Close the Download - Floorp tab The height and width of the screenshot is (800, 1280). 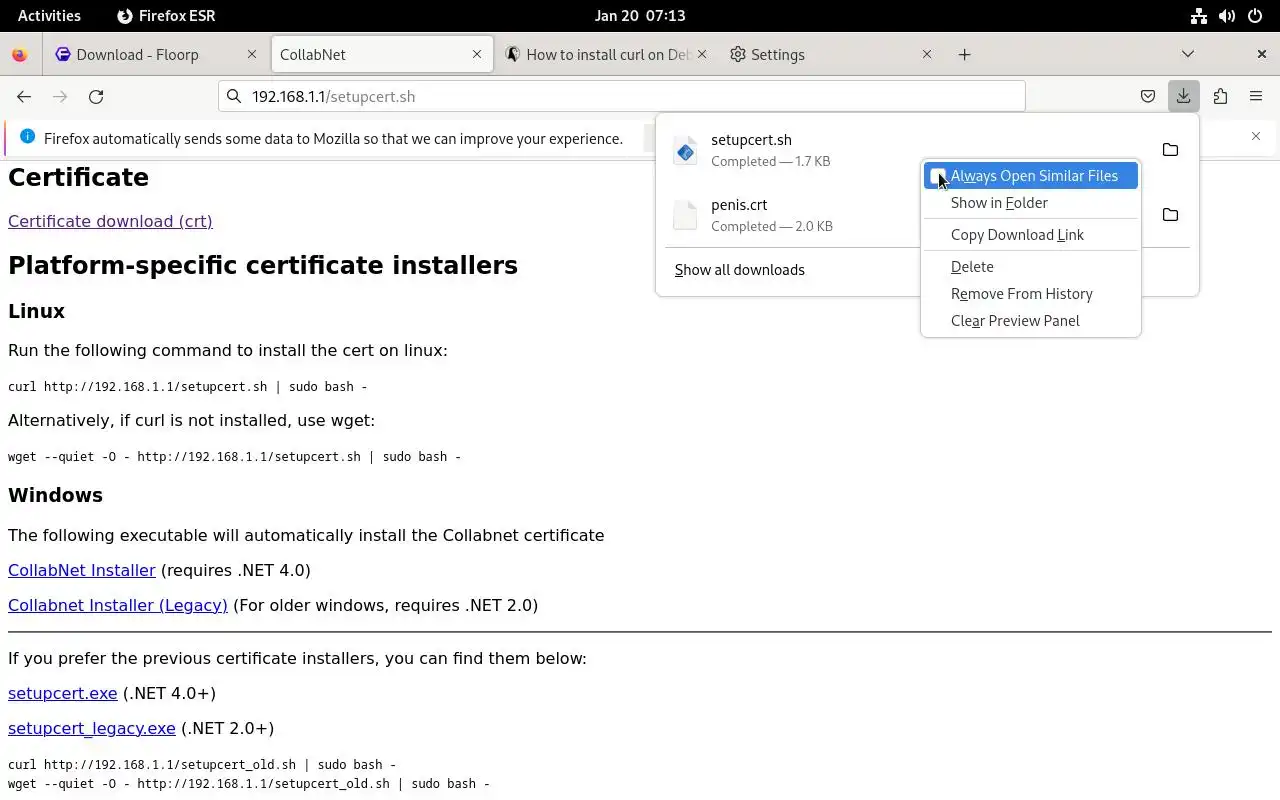coord(252,54)
